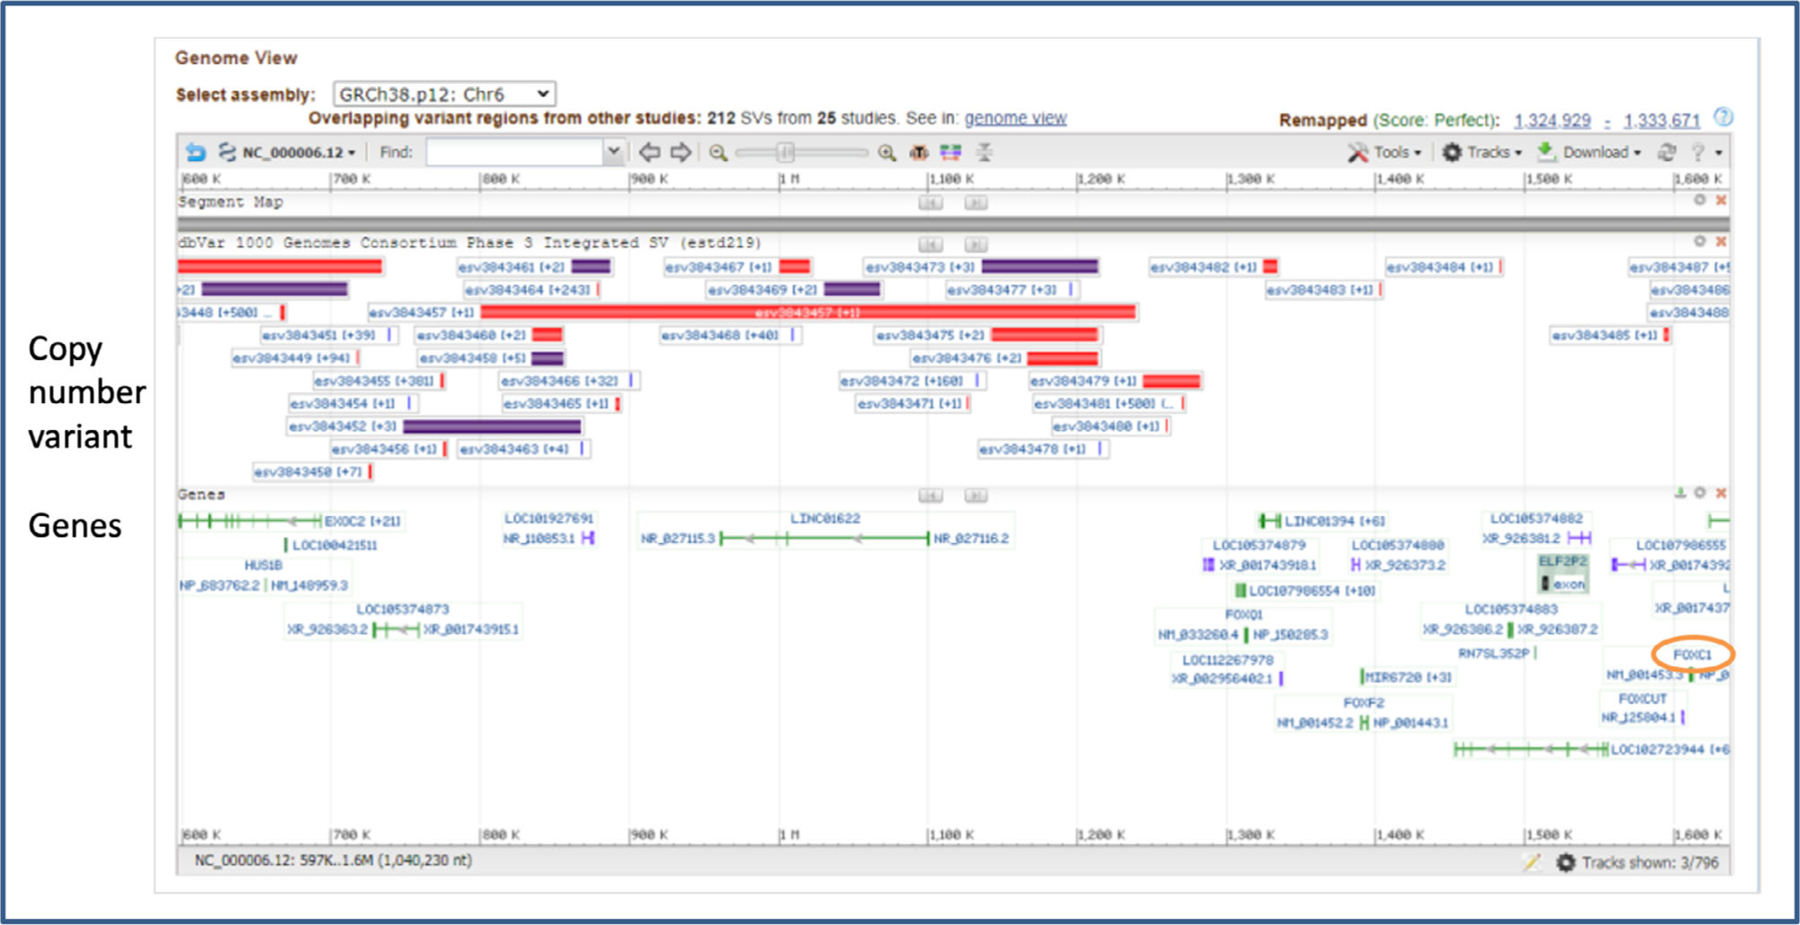
Task: Open the 1,324,929 remapped coordinate link
Action: 1552,120
